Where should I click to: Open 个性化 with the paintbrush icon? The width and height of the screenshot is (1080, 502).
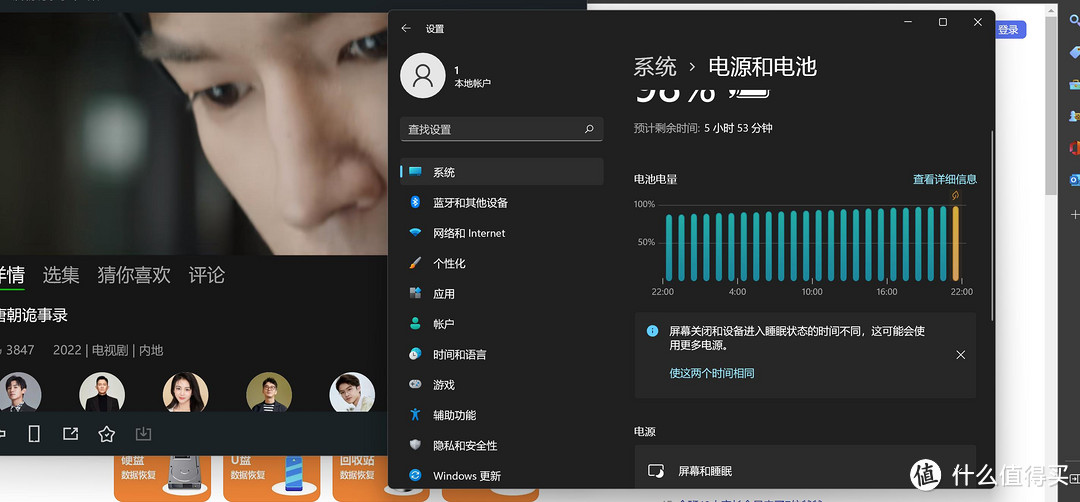click(502, 263)
